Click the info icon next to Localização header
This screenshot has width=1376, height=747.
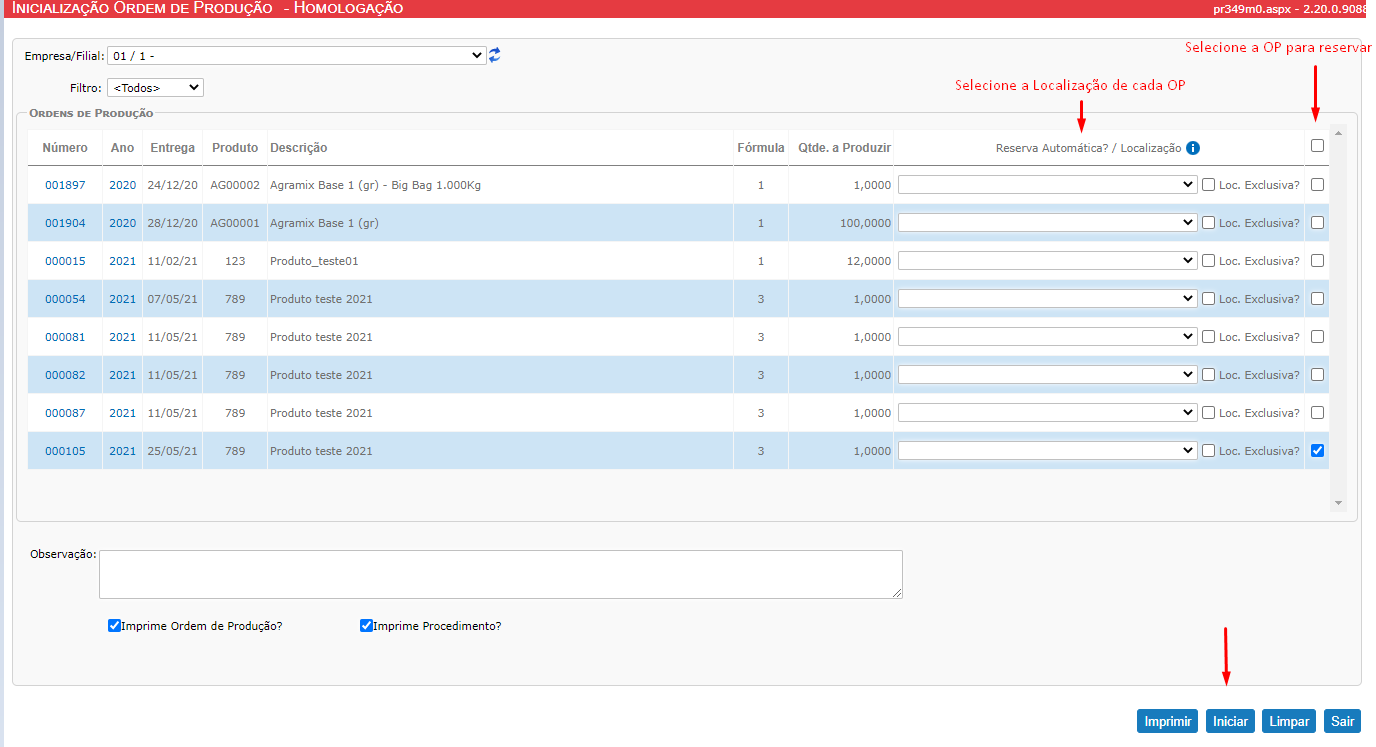click(x=1192, y=148)
